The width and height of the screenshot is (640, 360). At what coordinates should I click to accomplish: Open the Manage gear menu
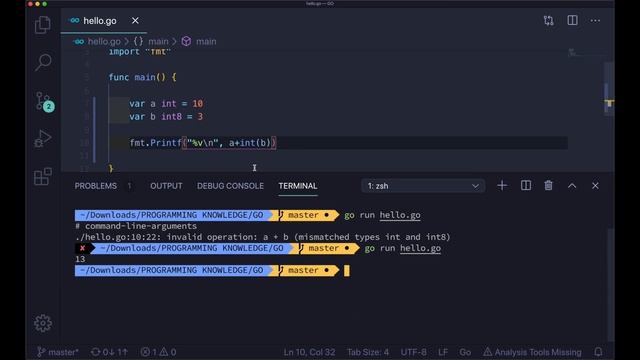43,323
